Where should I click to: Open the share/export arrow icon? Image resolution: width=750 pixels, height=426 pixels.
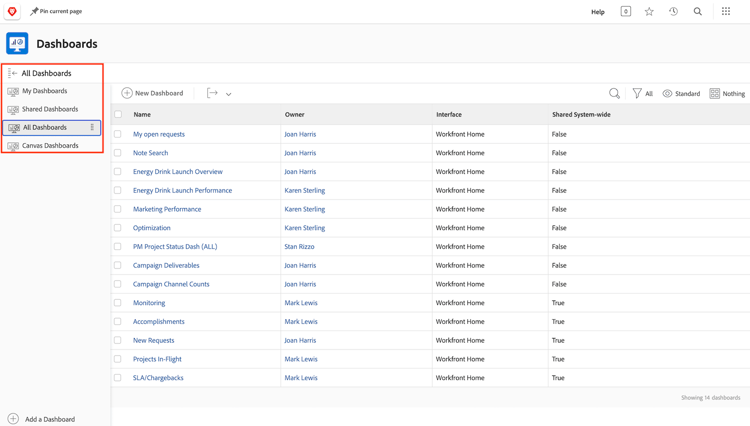click(212, 93)
